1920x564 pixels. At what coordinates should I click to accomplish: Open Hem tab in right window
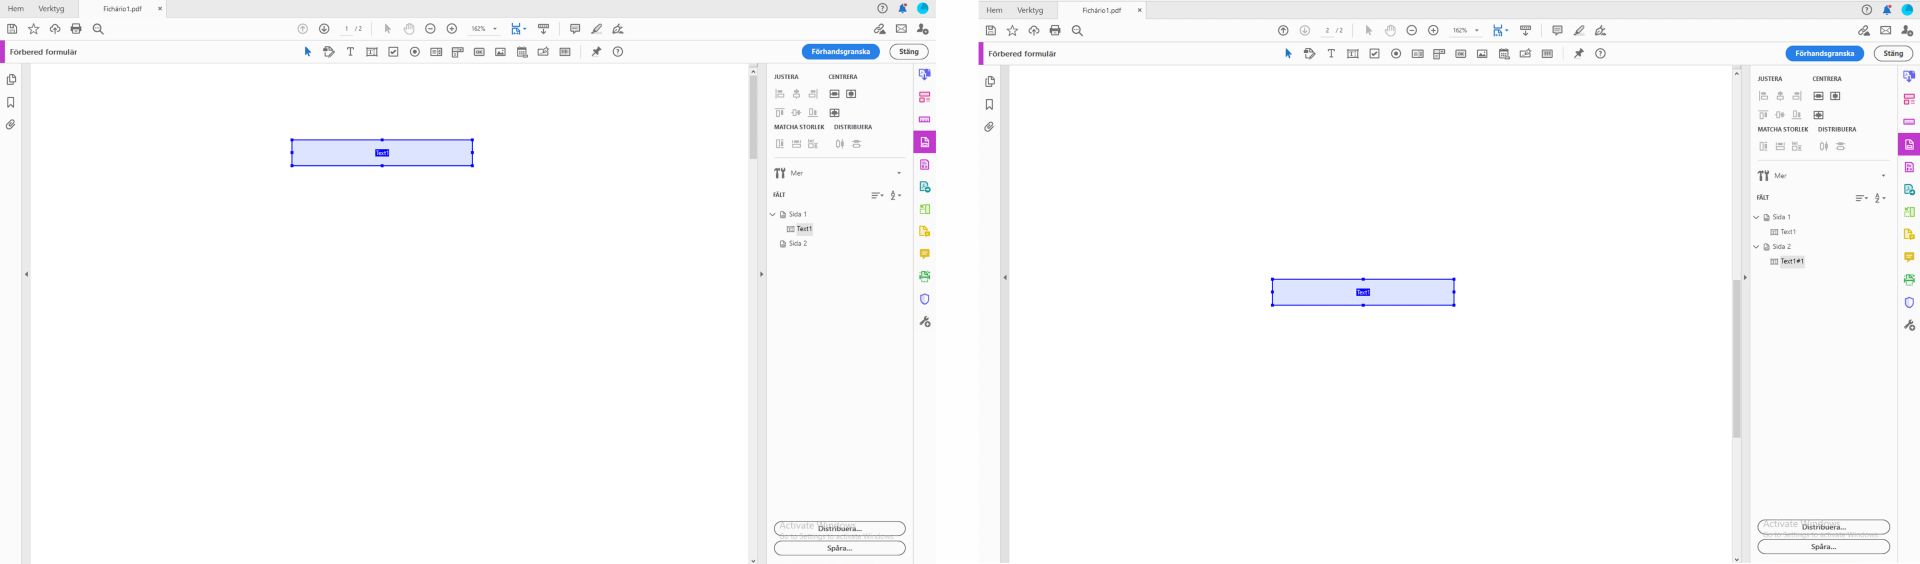click(994, 10)
